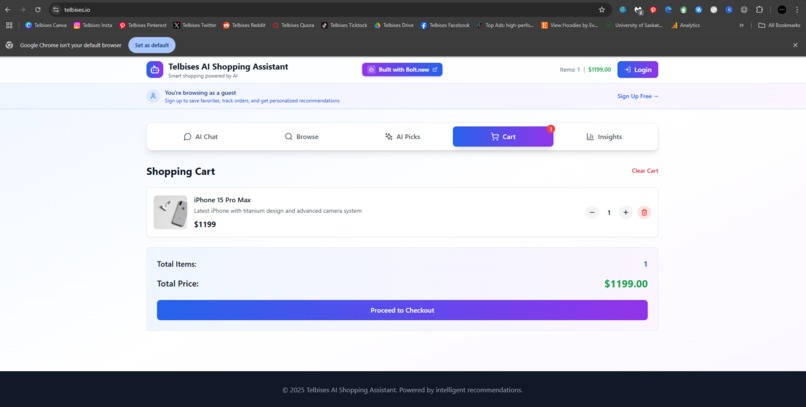Click Set as default browser button
Image resolution: width=806 pixels, height=407 pixels.
[x=152, y=45]
